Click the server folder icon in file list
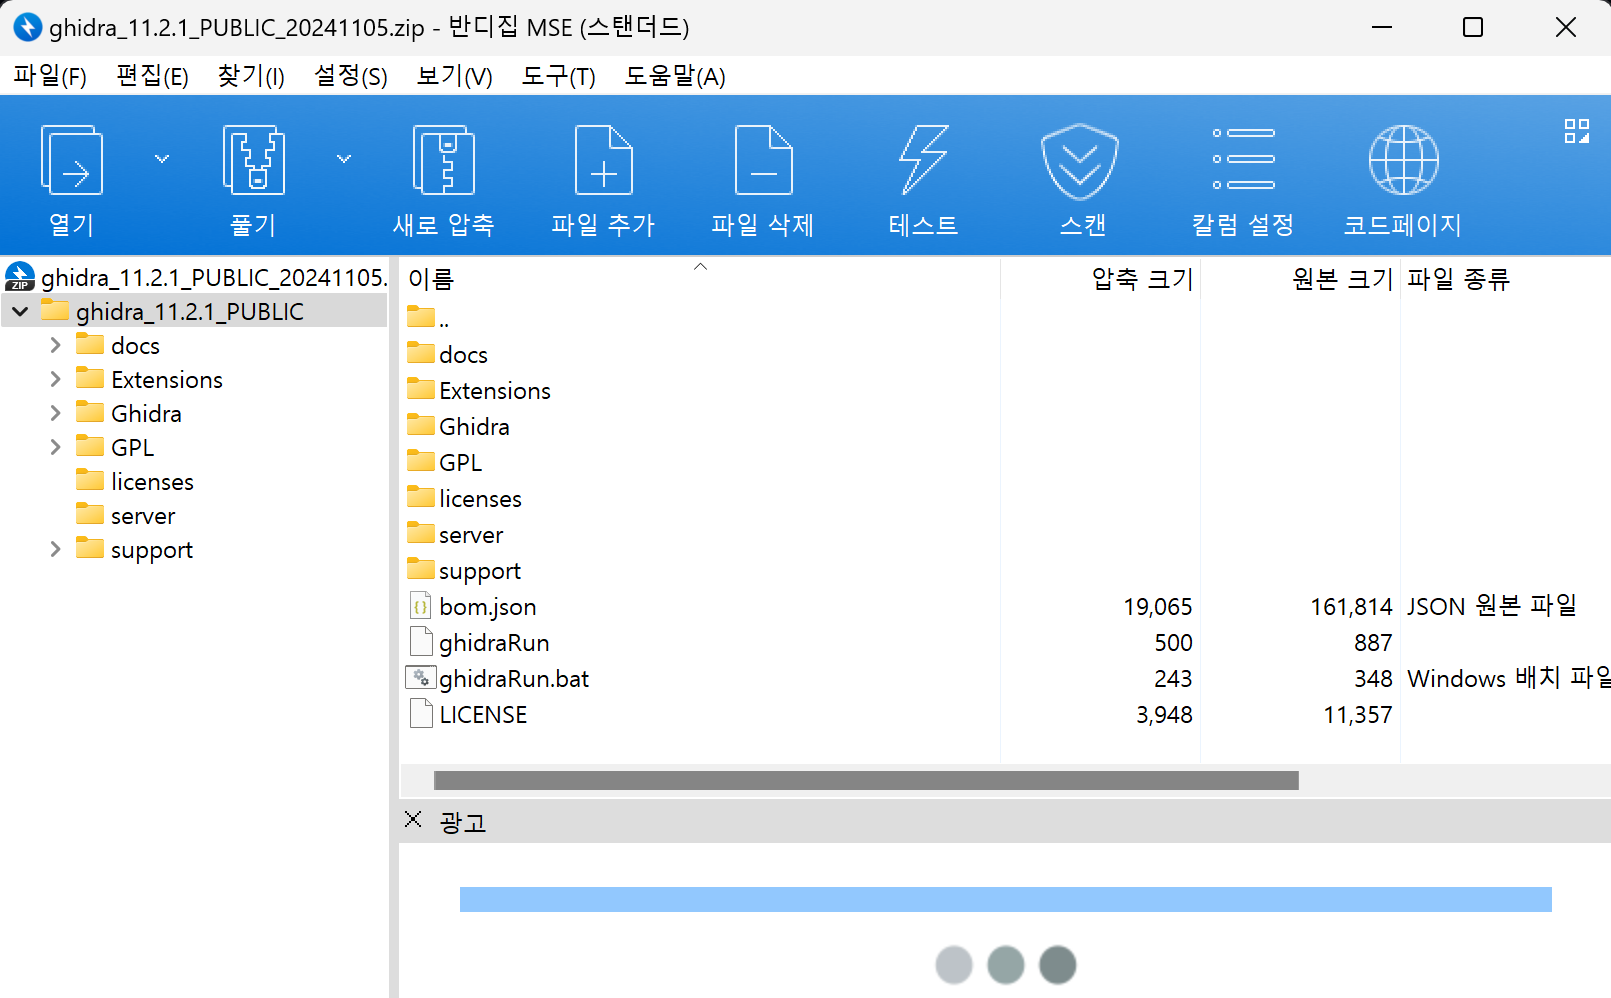This screenshot has width=1611, height=998. 421,533
